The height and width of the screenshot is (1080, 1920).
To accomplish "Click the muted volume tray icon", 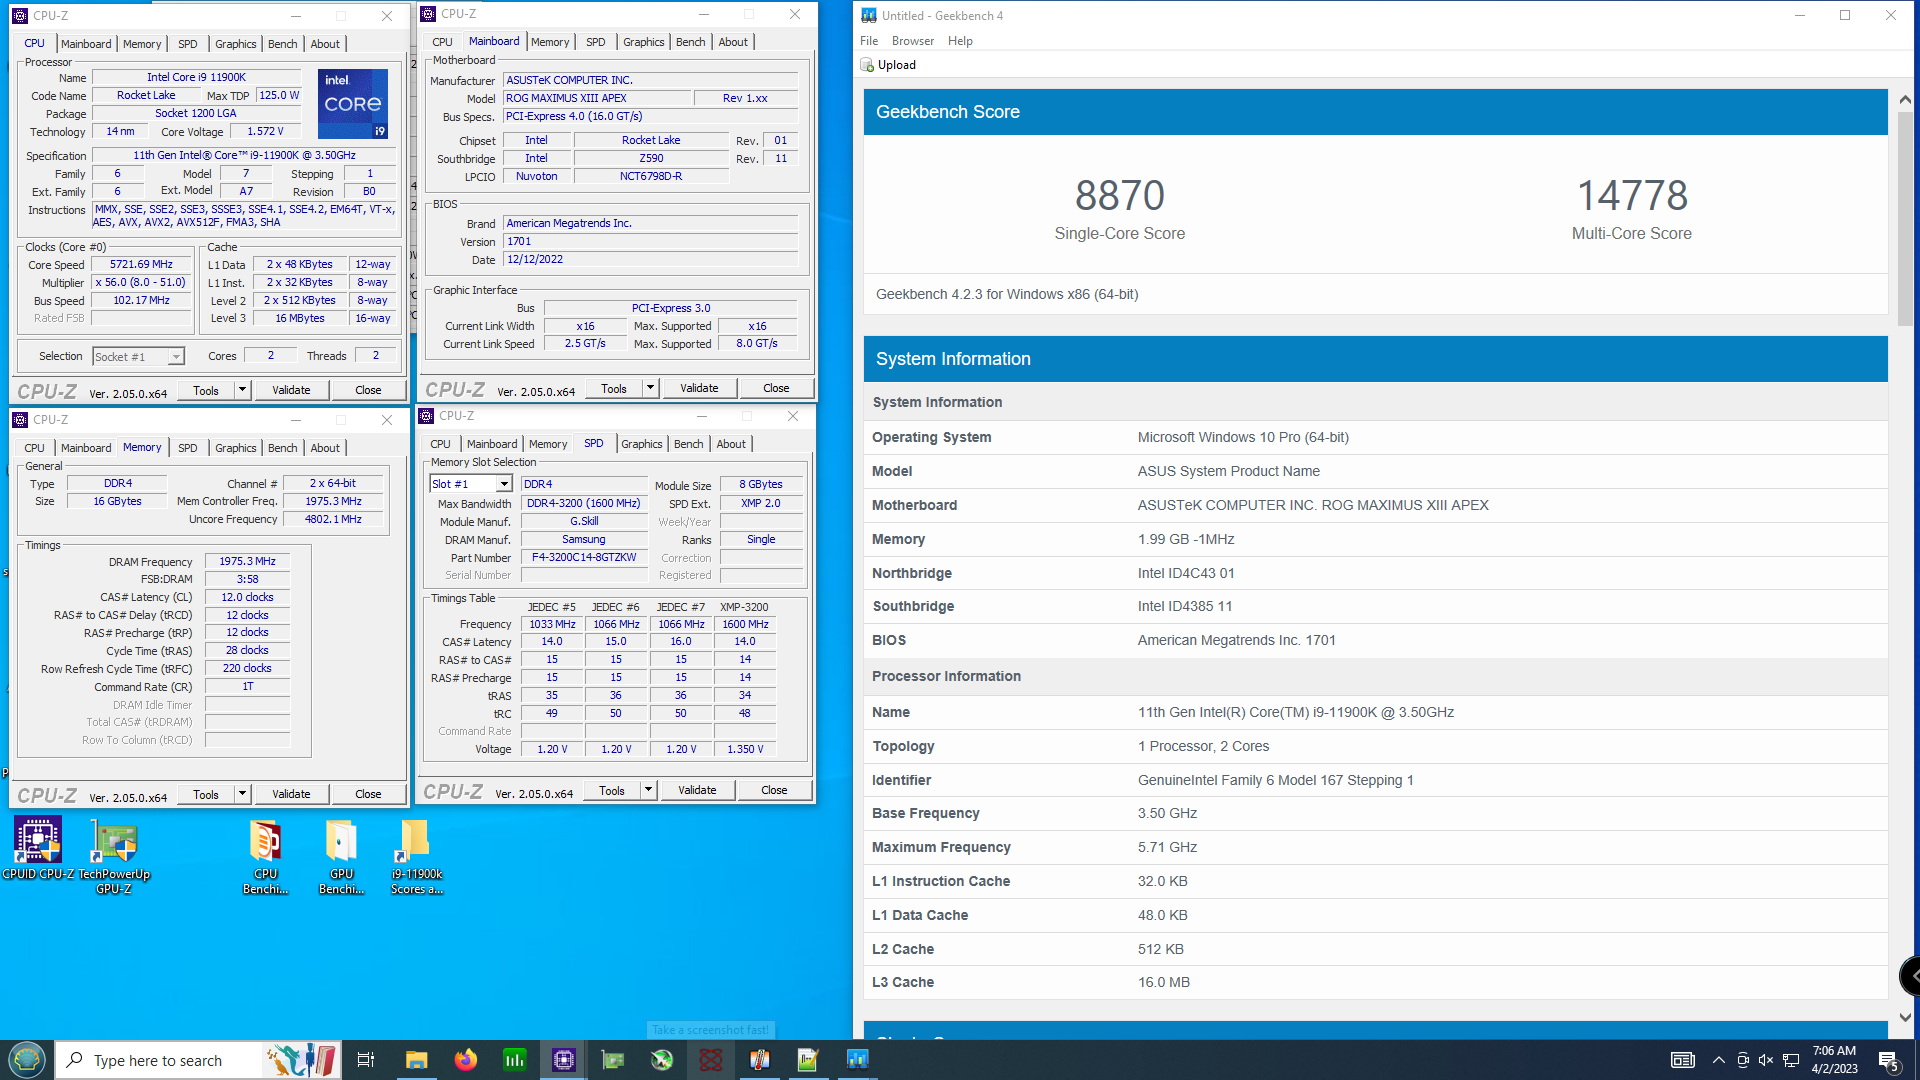I will click(x=1766, y=1060).
